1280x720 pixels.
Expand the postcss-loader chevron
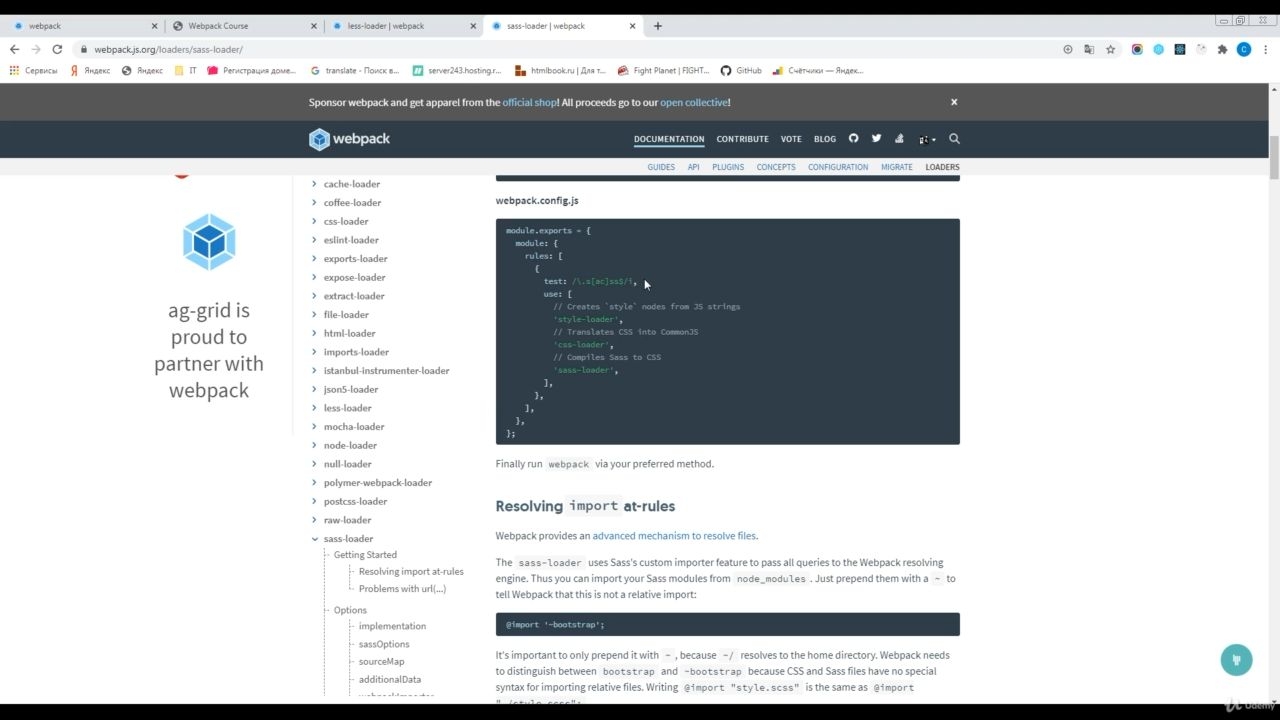tap(314, 501)
